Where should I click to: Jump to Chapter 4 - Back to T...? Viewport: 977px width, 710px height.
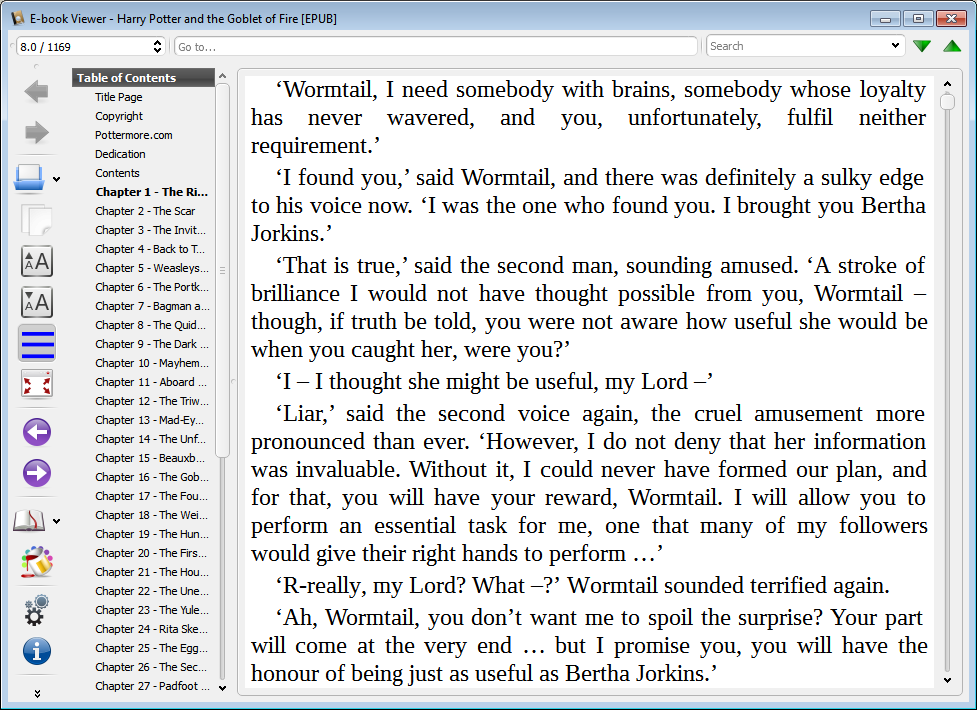150,249
